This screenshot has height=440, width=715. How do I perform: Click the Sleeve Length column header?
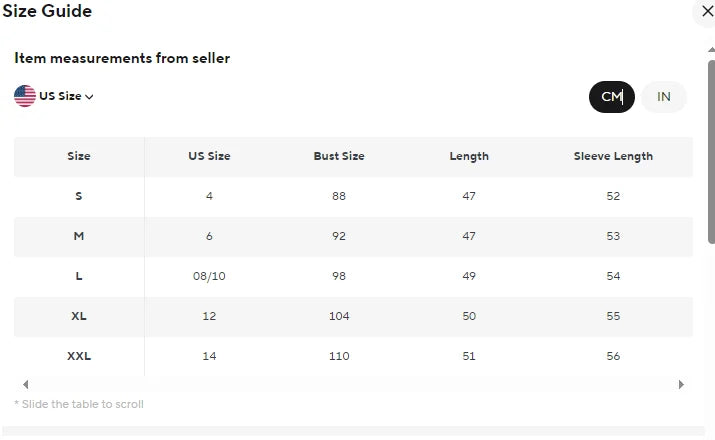[613, 156]
